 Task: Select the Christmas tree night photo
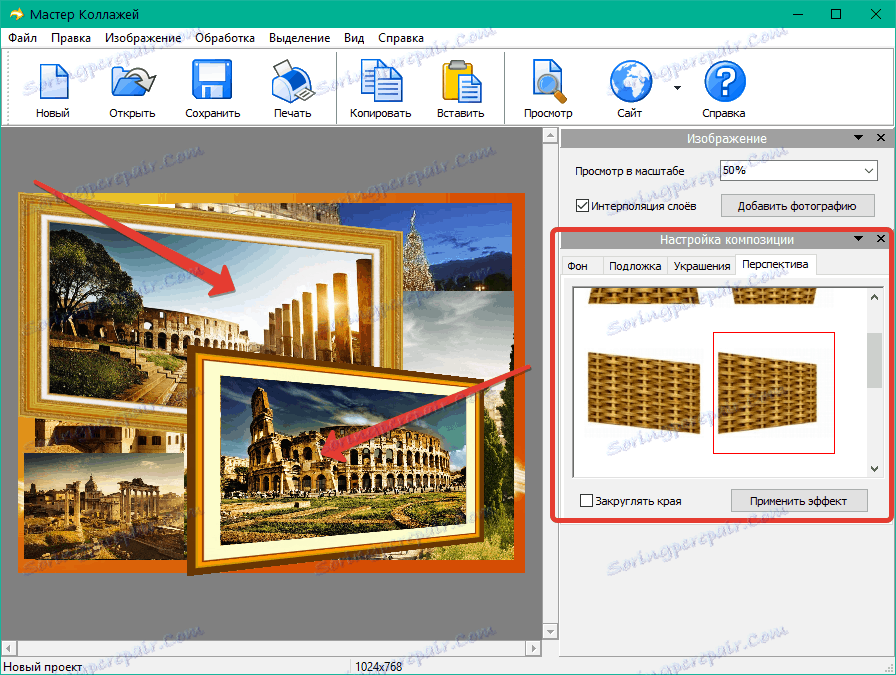click(457, 249)
